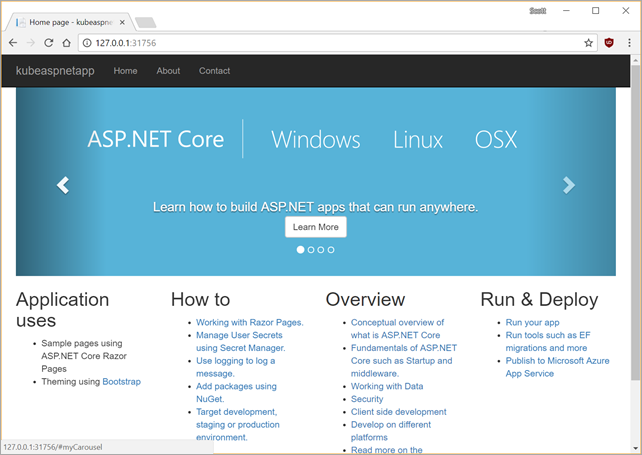The image size is (642, 455).
Task: Open About in the navbar
Action: tap(168, 71)
